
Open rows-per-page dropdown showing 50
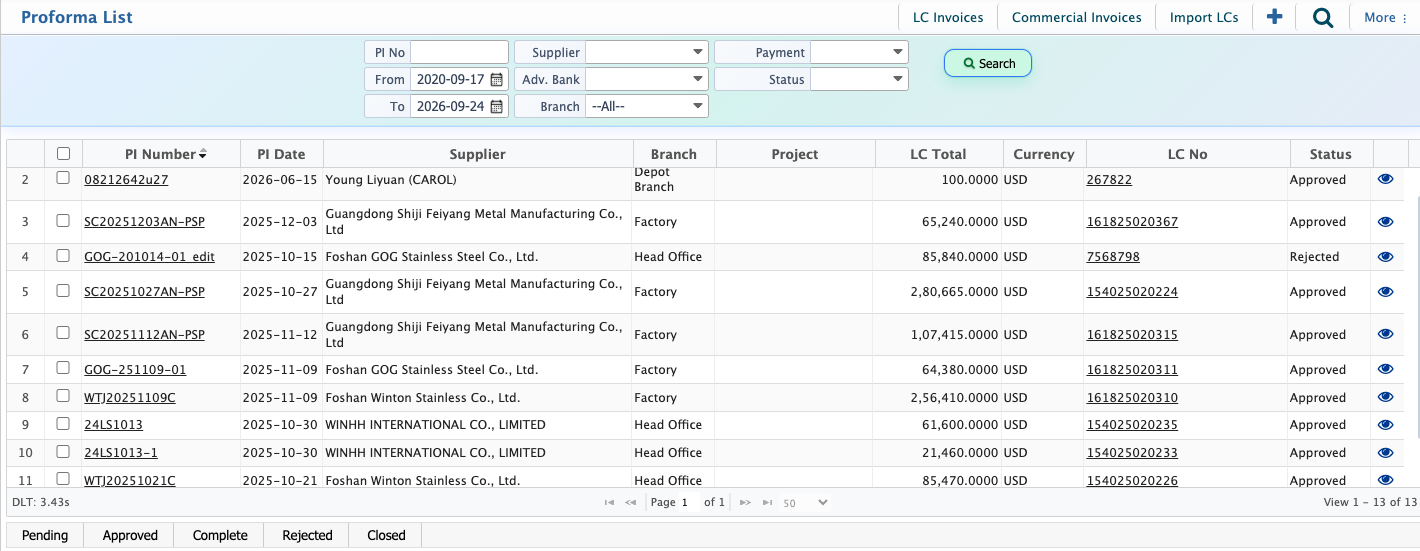(805, 503)
